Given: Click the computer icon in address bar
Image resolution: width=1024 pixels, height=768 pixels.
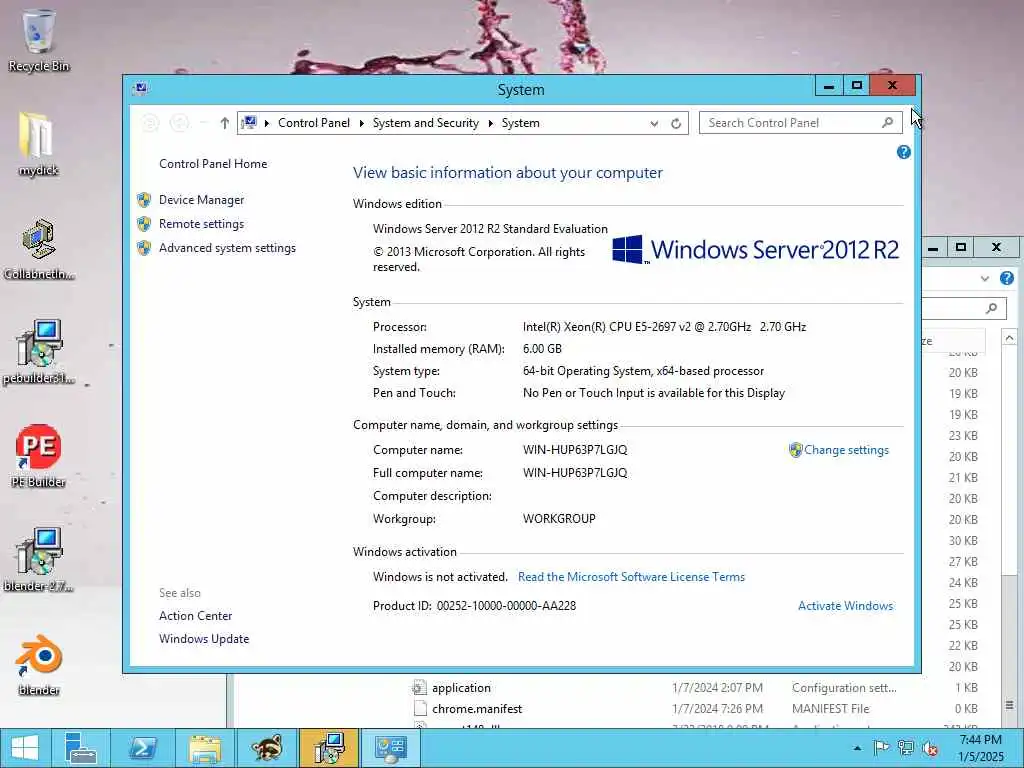Looking at the screenshot, I should click(249, 123).
